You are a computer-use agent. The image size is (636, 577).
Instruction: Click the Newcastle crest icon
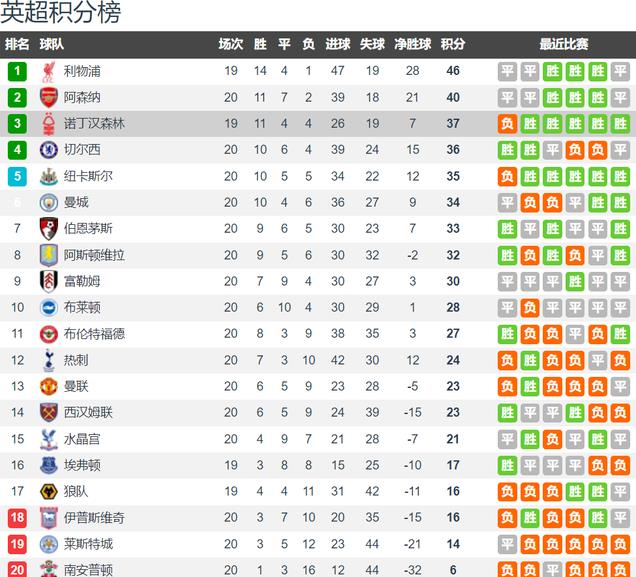pos(49,176)
